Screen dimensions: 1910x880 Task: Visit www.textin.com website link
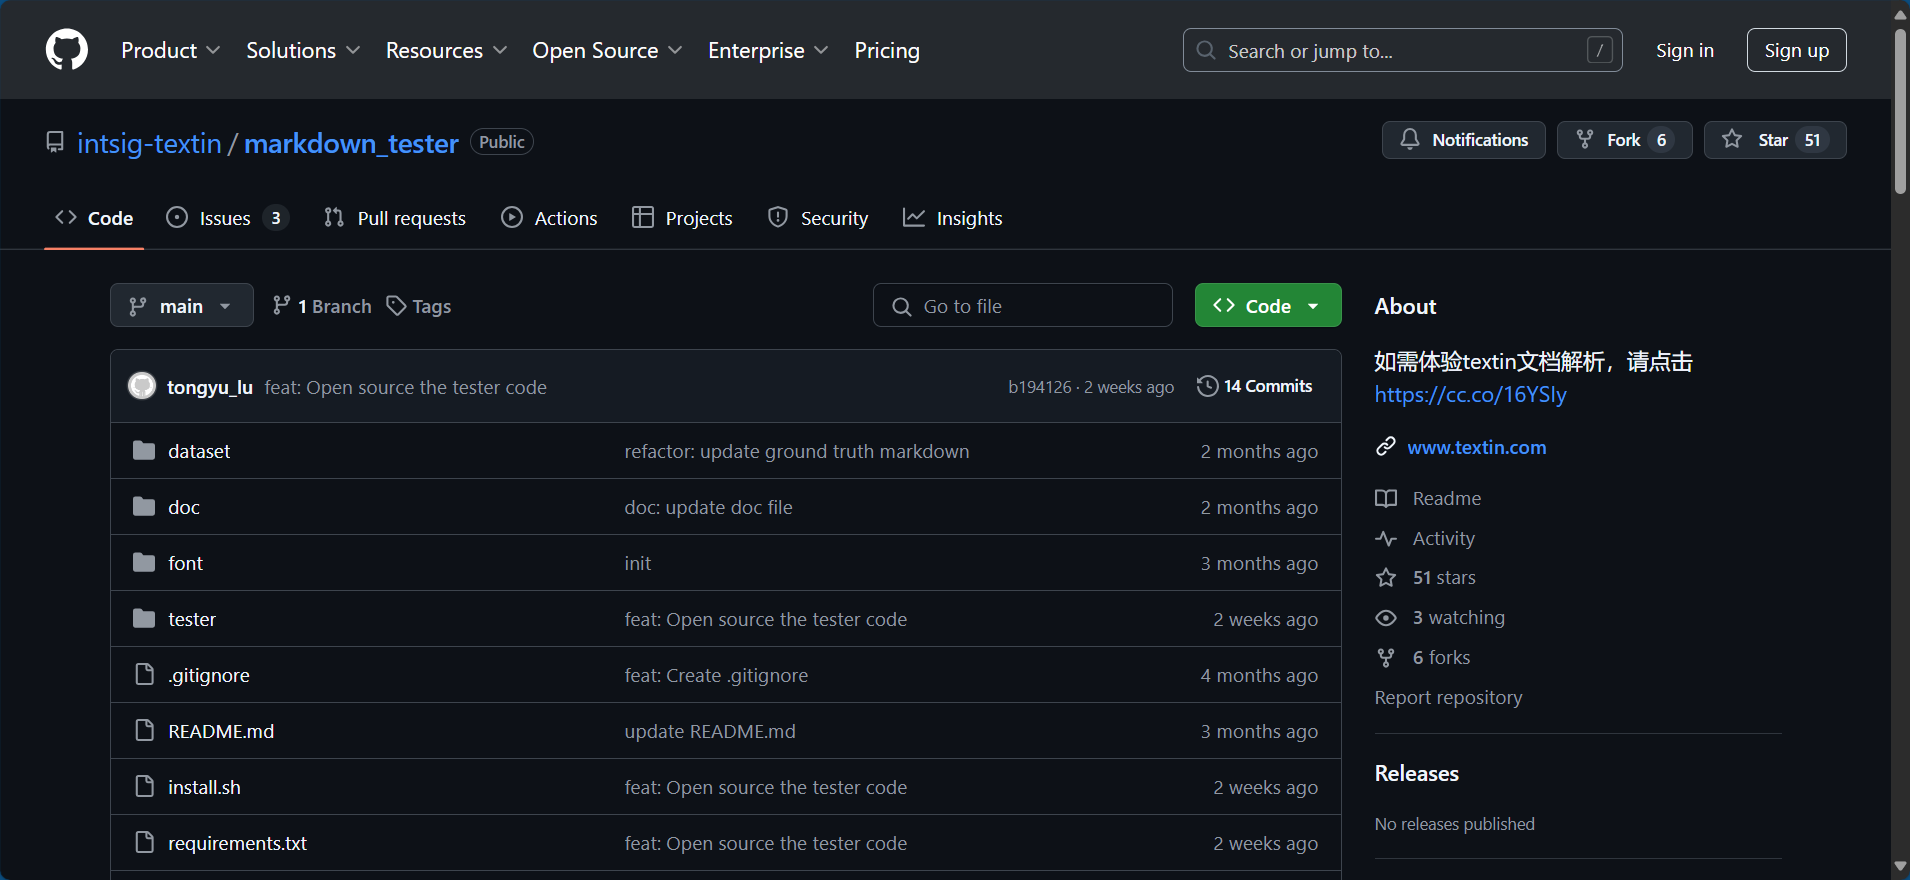pos(1476,447)
